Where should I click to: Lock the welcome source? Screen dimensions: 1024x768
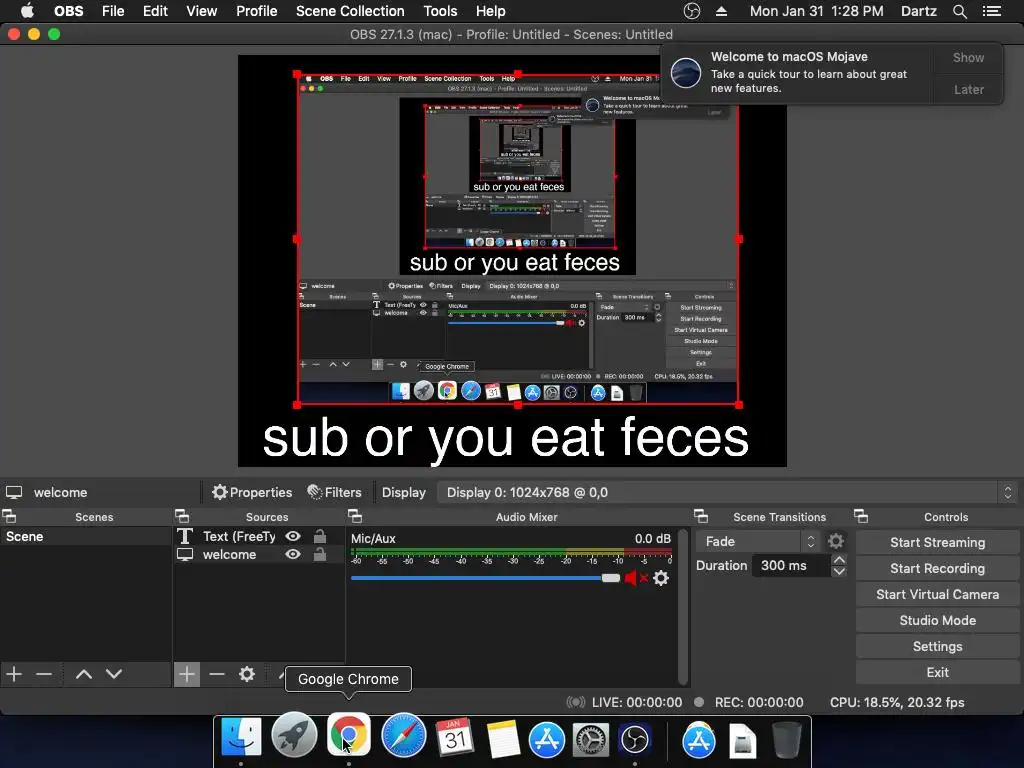point(320,554)
